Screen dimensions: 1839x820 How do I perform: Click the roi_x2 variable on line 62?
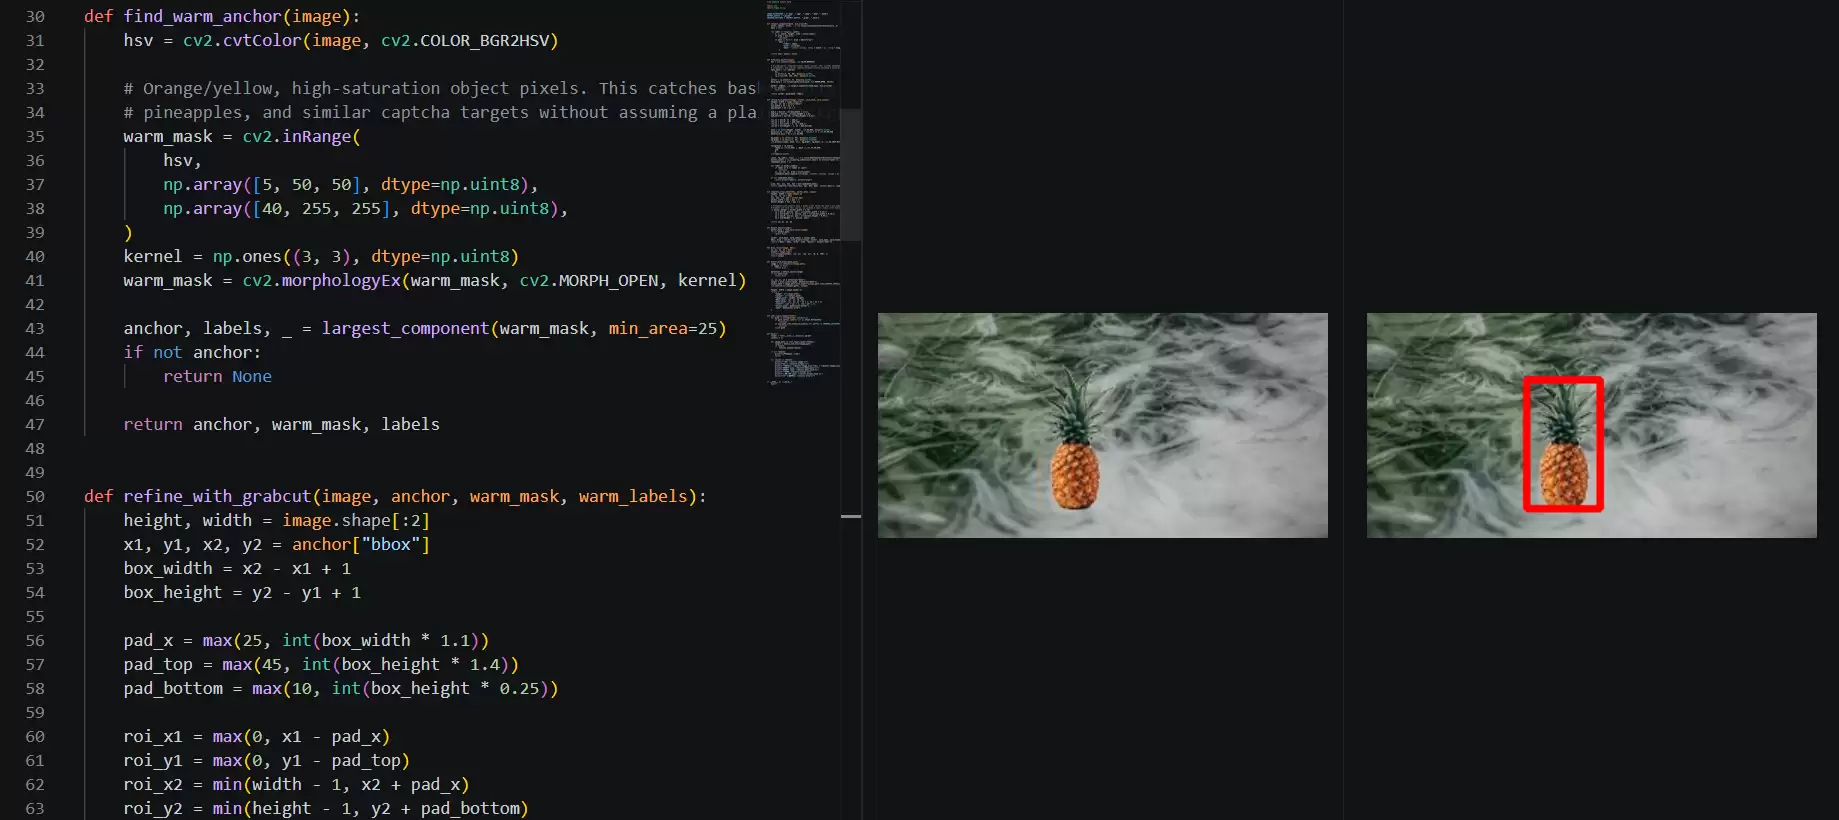click(x=153, y=784)
